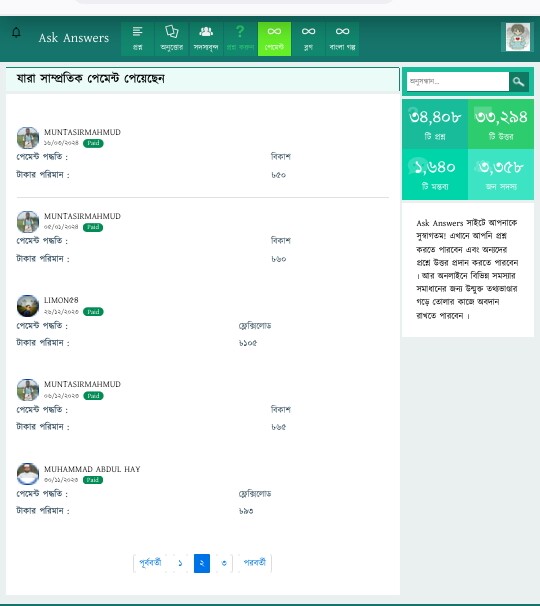Click the ৩,৩৫৮ members count tile

[501, 174]
